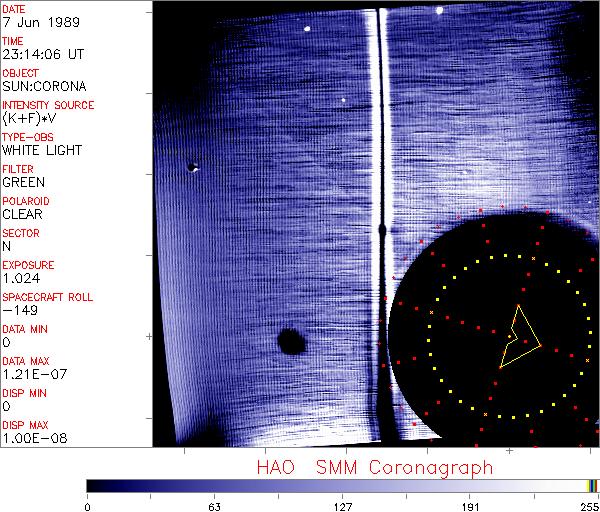Click the DATA MAX value 1.21E-07

29,374
